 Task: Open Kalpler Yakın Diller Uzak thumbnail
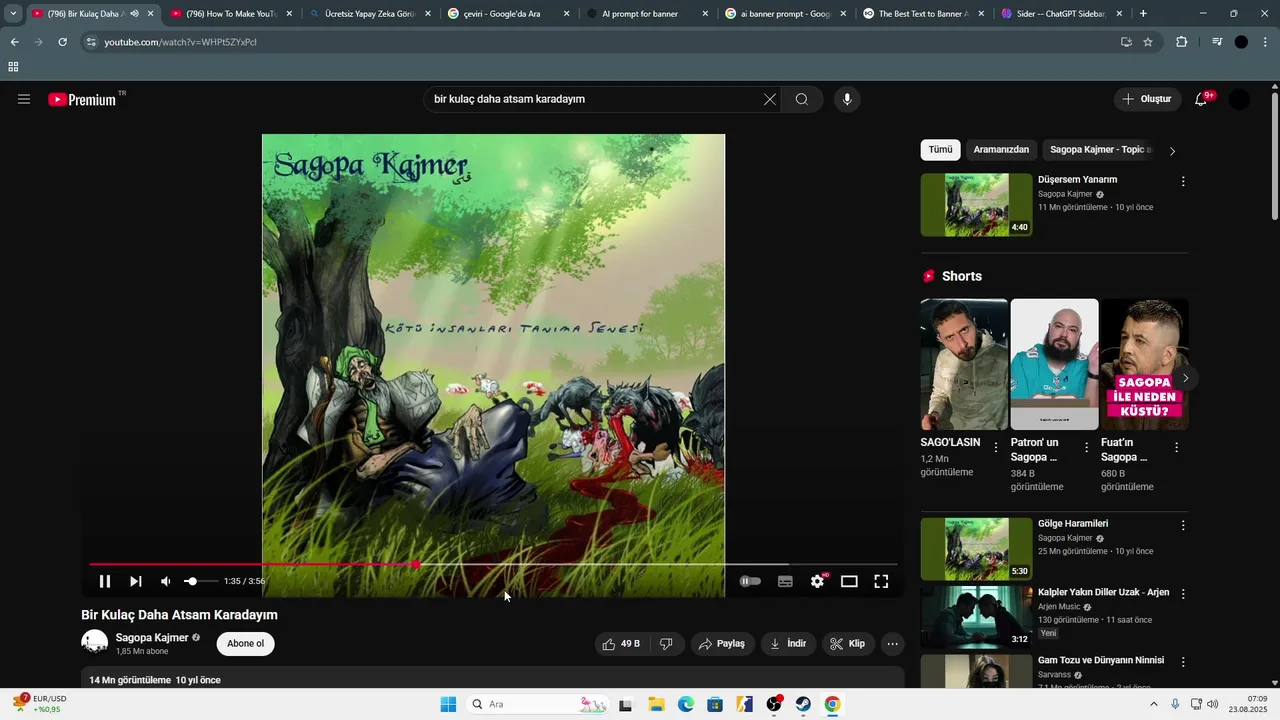pyautogui.click(x=977, y=617)
